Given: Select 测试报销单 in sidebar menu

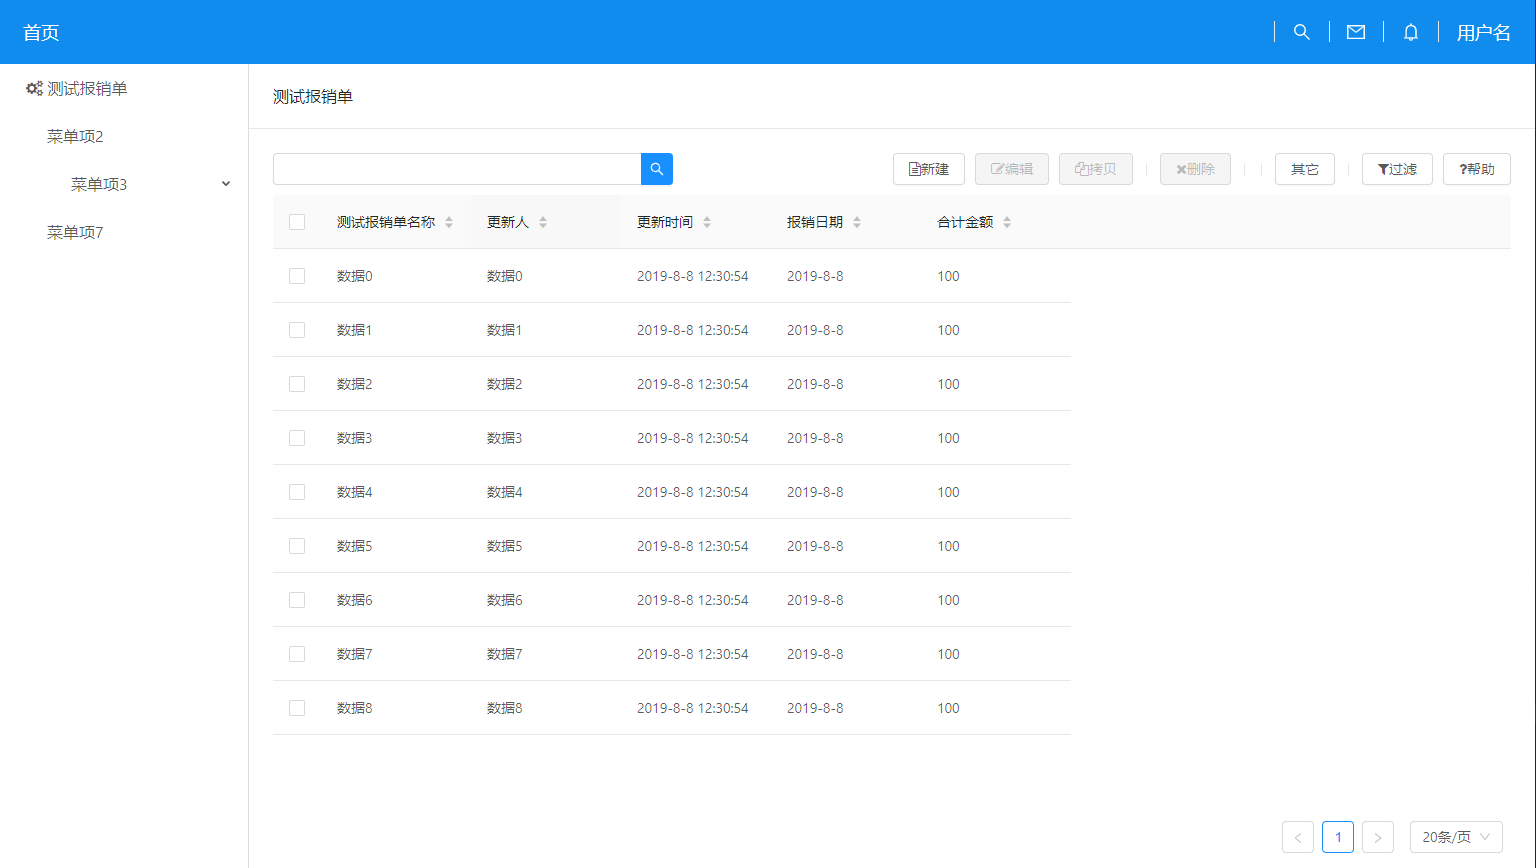Looking at the screenshot, I should coord(87,88).
